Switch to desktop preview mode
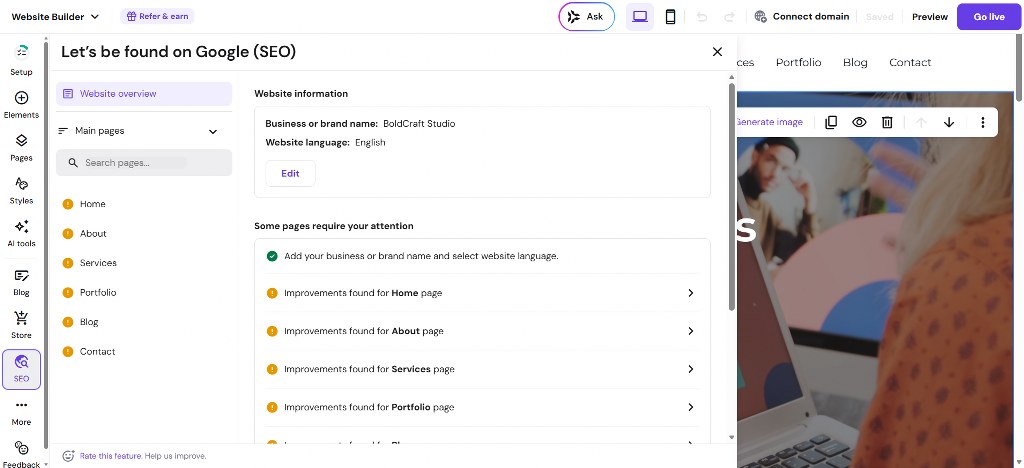This screenshot has width=1024, height=468. click(639, 17)
